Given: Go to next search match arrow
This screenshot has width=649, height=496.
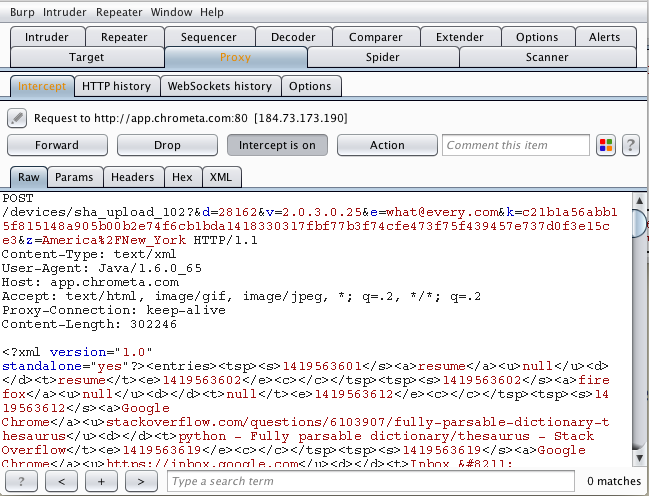Looking at the screenshot, I should click(x=141, y=481).
